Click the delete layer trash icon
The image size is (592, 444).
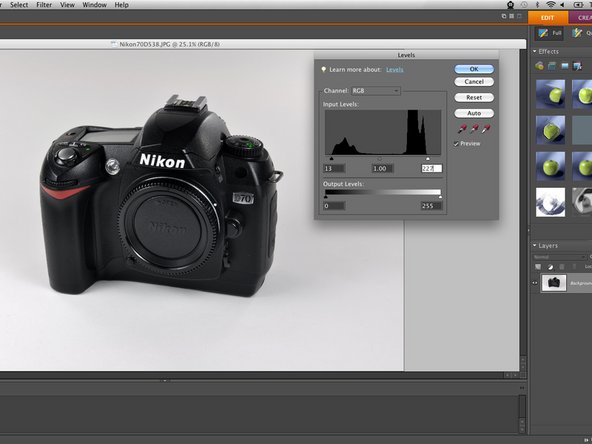pos(562,267)
